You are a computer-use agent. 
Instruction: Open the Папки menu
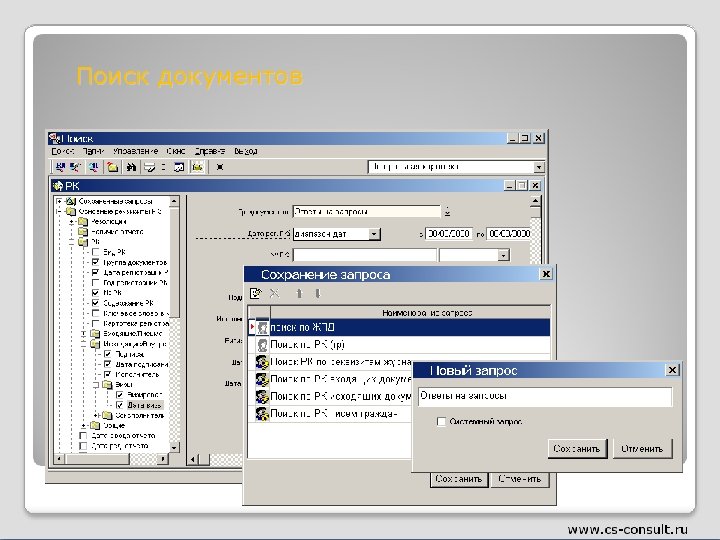coord(94,151)
